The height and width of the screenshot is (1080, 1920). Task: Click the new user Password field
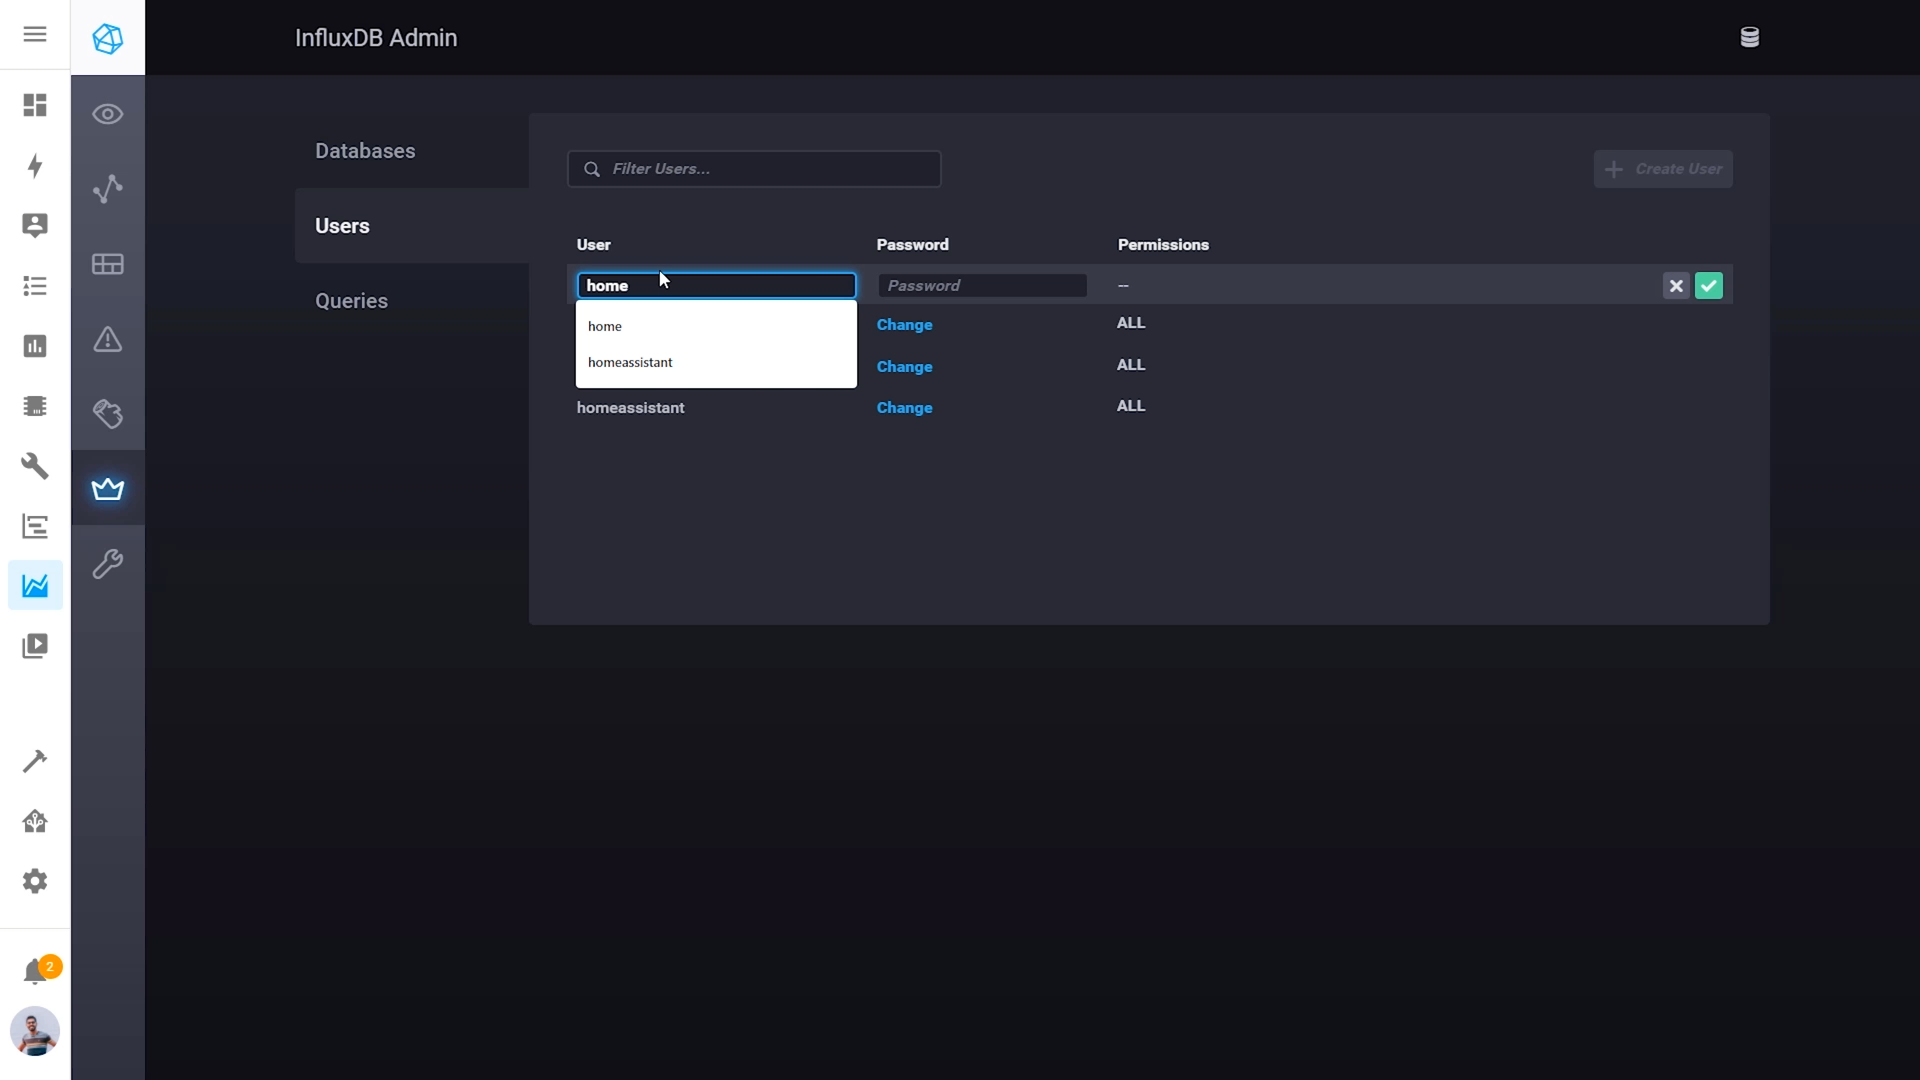982,286
